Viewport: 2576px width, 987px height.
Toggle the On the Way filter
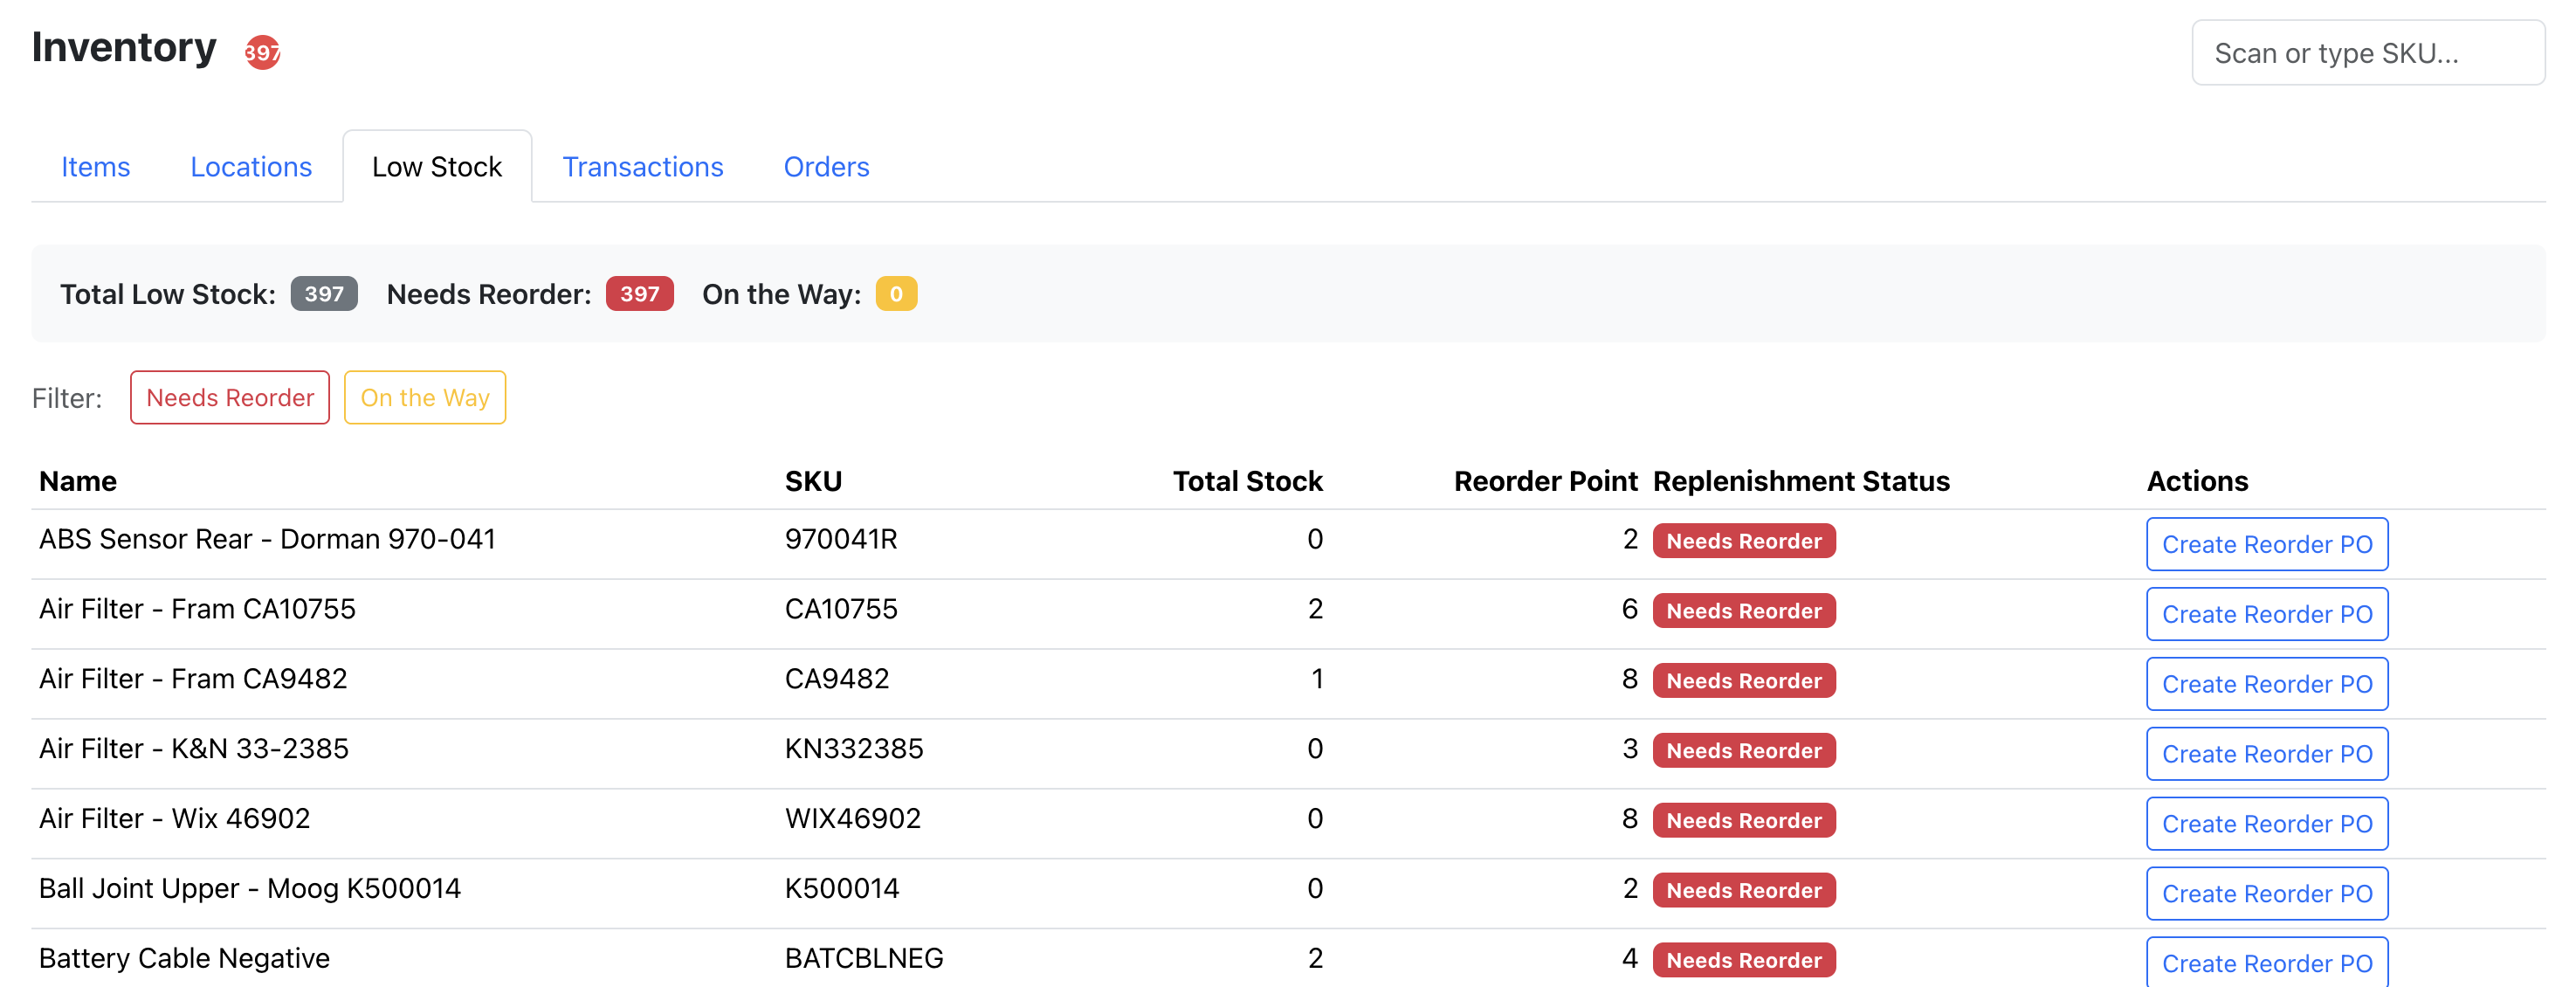(425, 398)
